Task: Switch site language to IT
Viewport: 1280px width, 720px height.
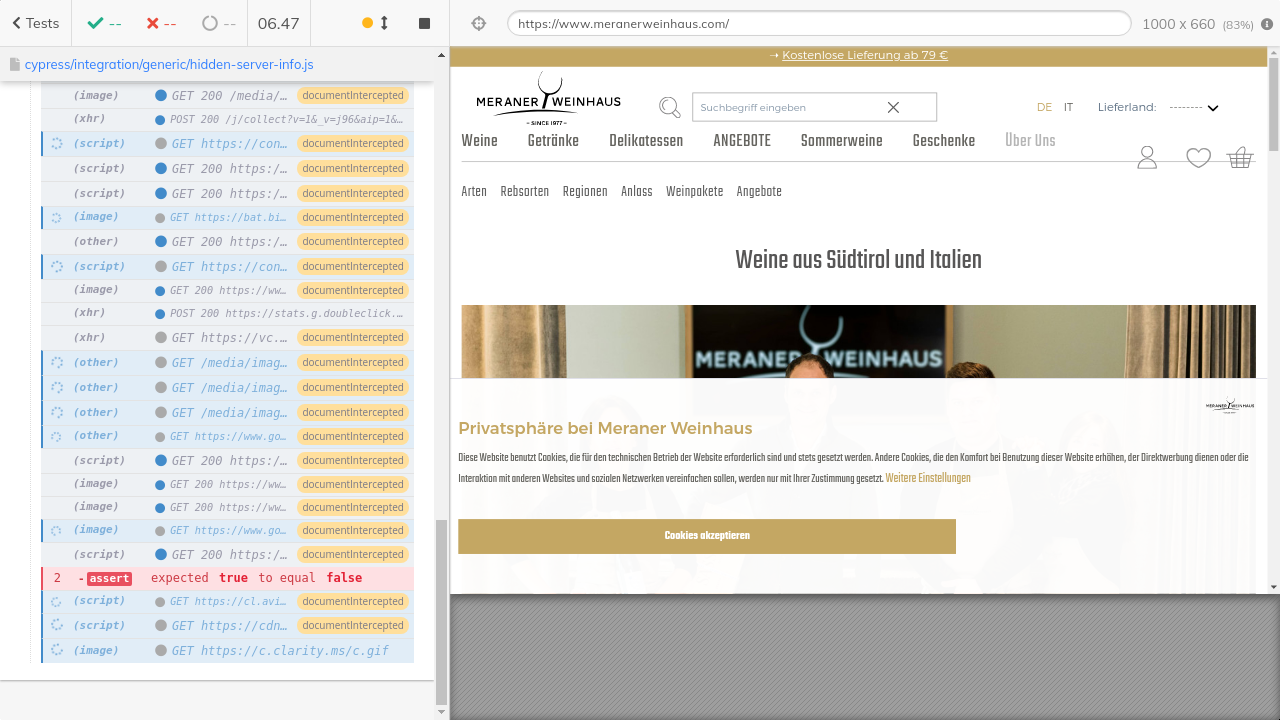Action: pyautogui.click(x=1068, y=107)
